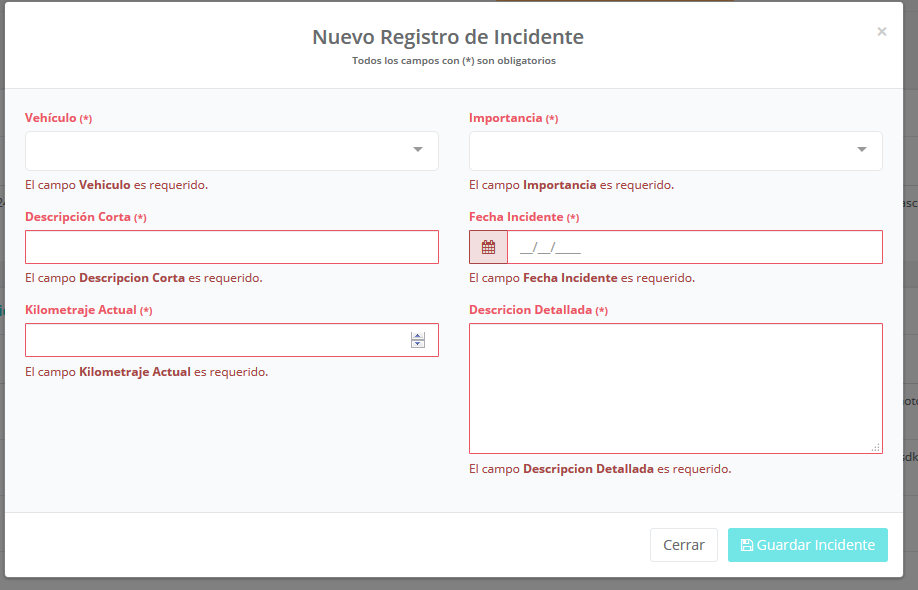
Task: Click the Fecha Incidente label
Action: [516, 217]
